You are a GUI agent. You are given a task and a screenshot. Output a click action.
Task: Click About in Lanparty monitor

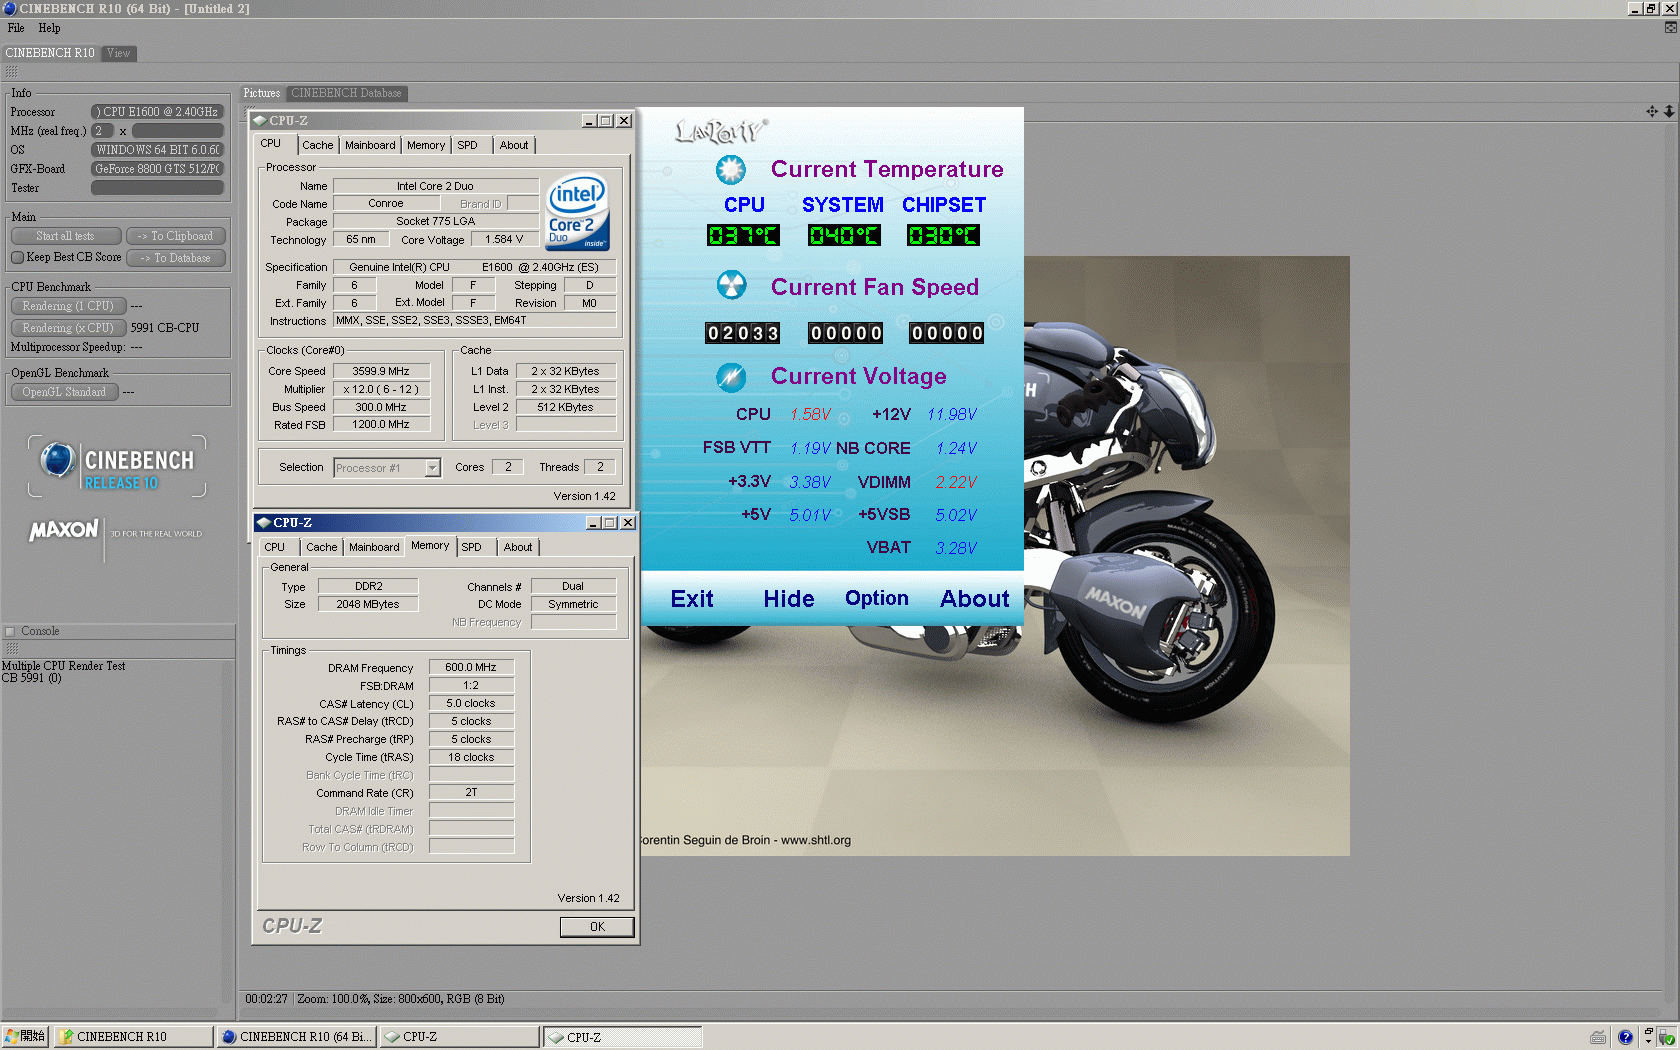[975, 599]
